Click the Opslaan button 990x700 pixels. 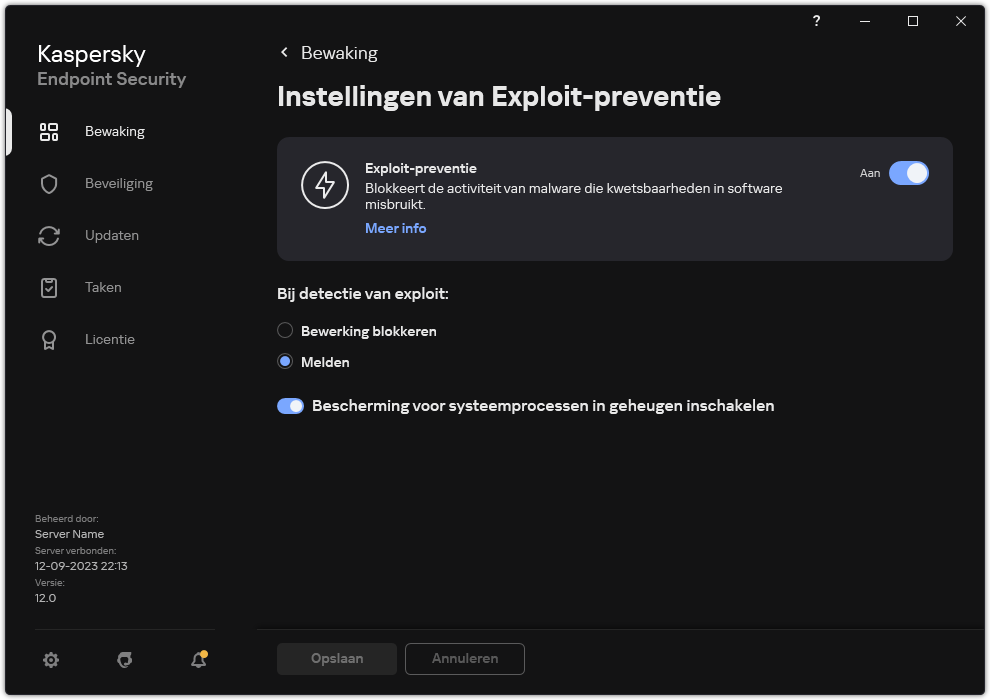[336, 658]
